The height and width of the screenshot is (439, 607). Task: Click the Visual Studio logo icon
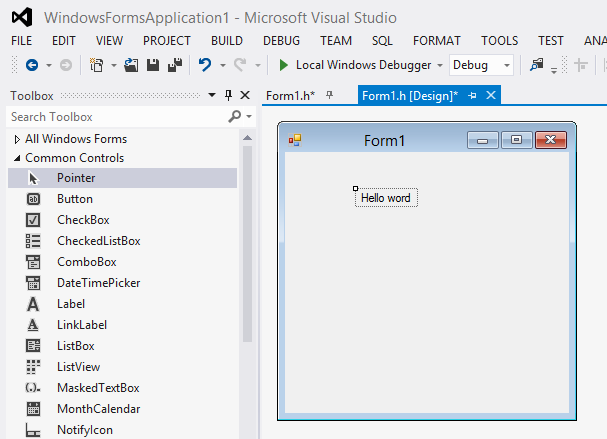click(22, 17)
